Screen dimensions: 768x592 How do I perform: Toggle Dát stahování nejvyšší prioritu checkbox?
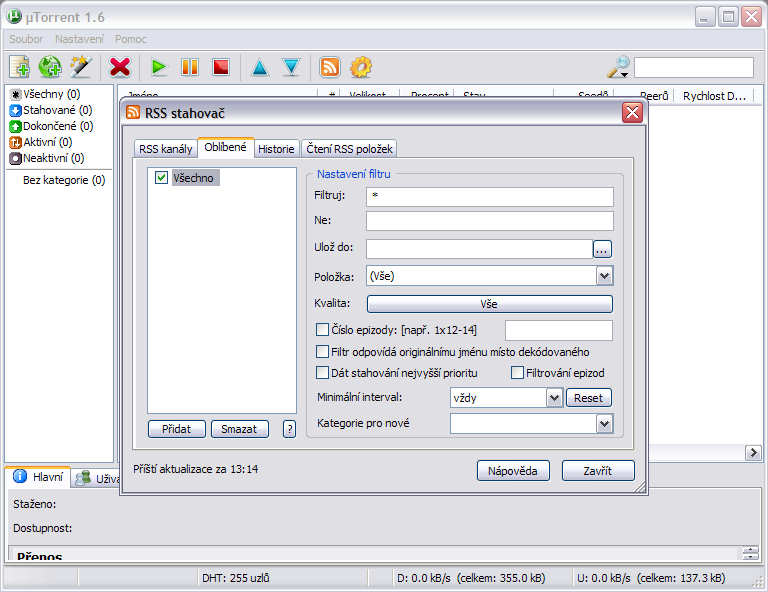[x=322, y=373]
